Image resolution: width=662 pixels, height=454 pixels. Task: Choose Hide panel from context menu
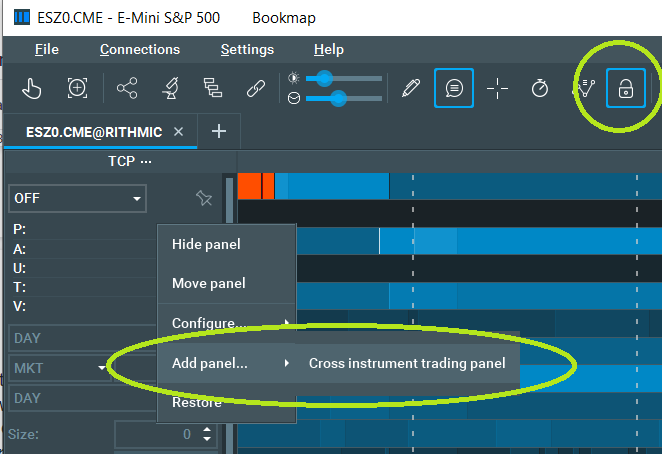click(227, 244)
